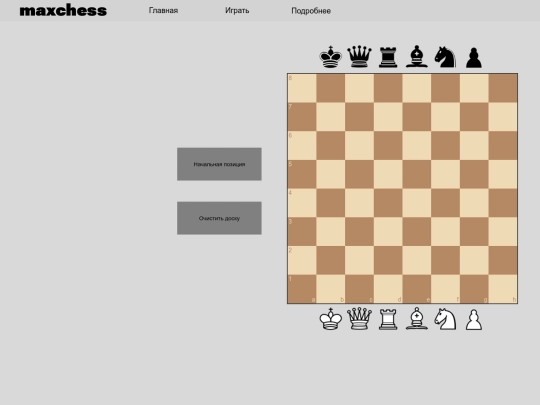540x405 pixels.
Task: Click square d4 on the chessboard
Action: coord(388,203)
